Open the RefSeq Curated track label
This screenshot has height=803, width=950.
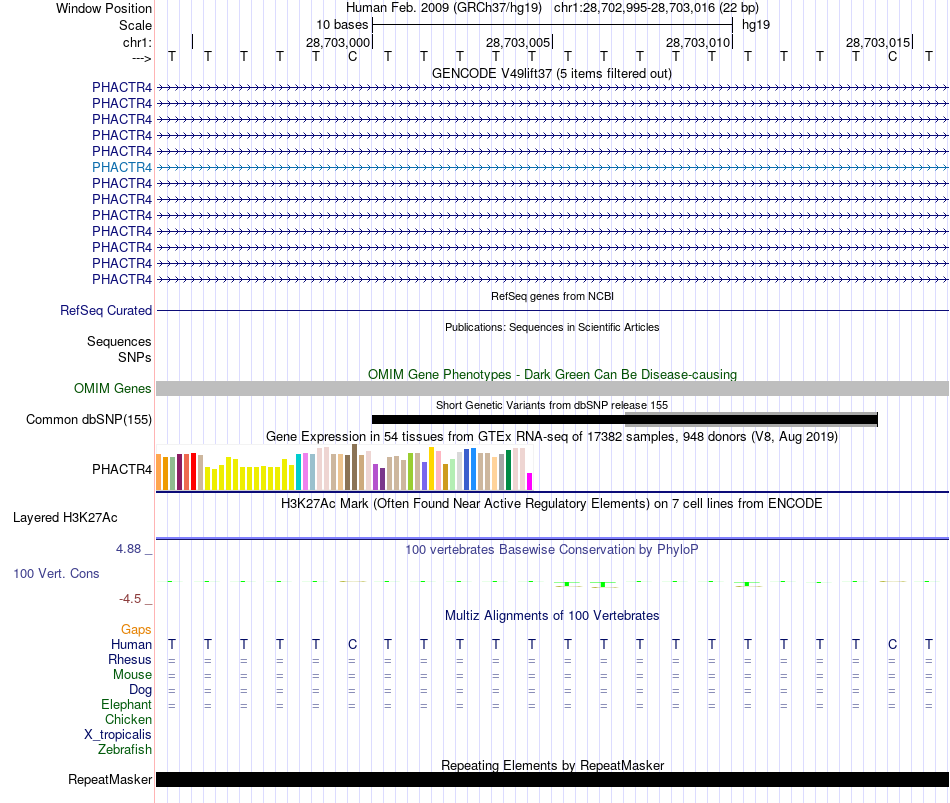tap(105, 310)
